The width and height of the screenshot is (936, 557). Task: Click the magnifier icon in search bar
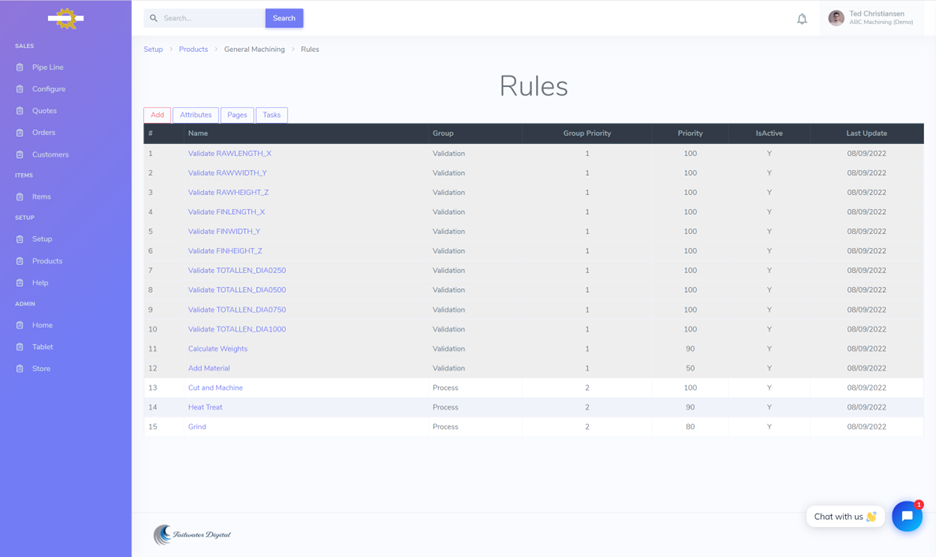point(154,18)
